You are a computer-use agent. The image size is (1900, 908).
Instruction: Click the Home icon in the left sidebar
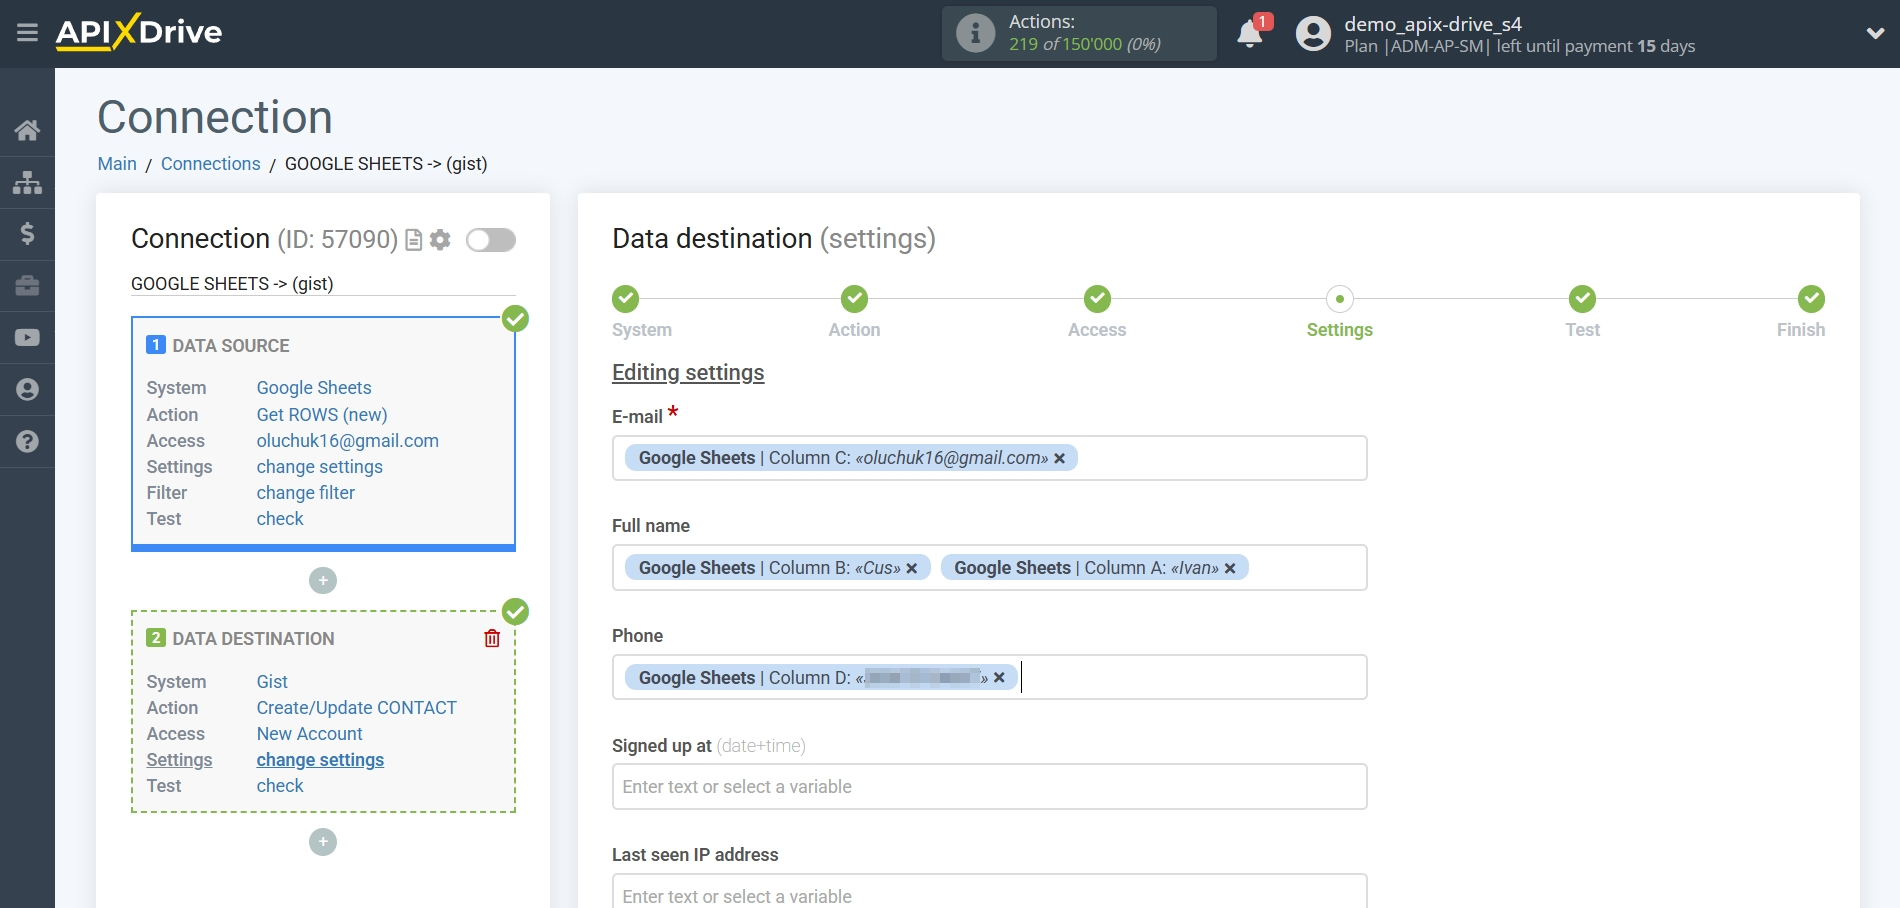pos(27,130)
